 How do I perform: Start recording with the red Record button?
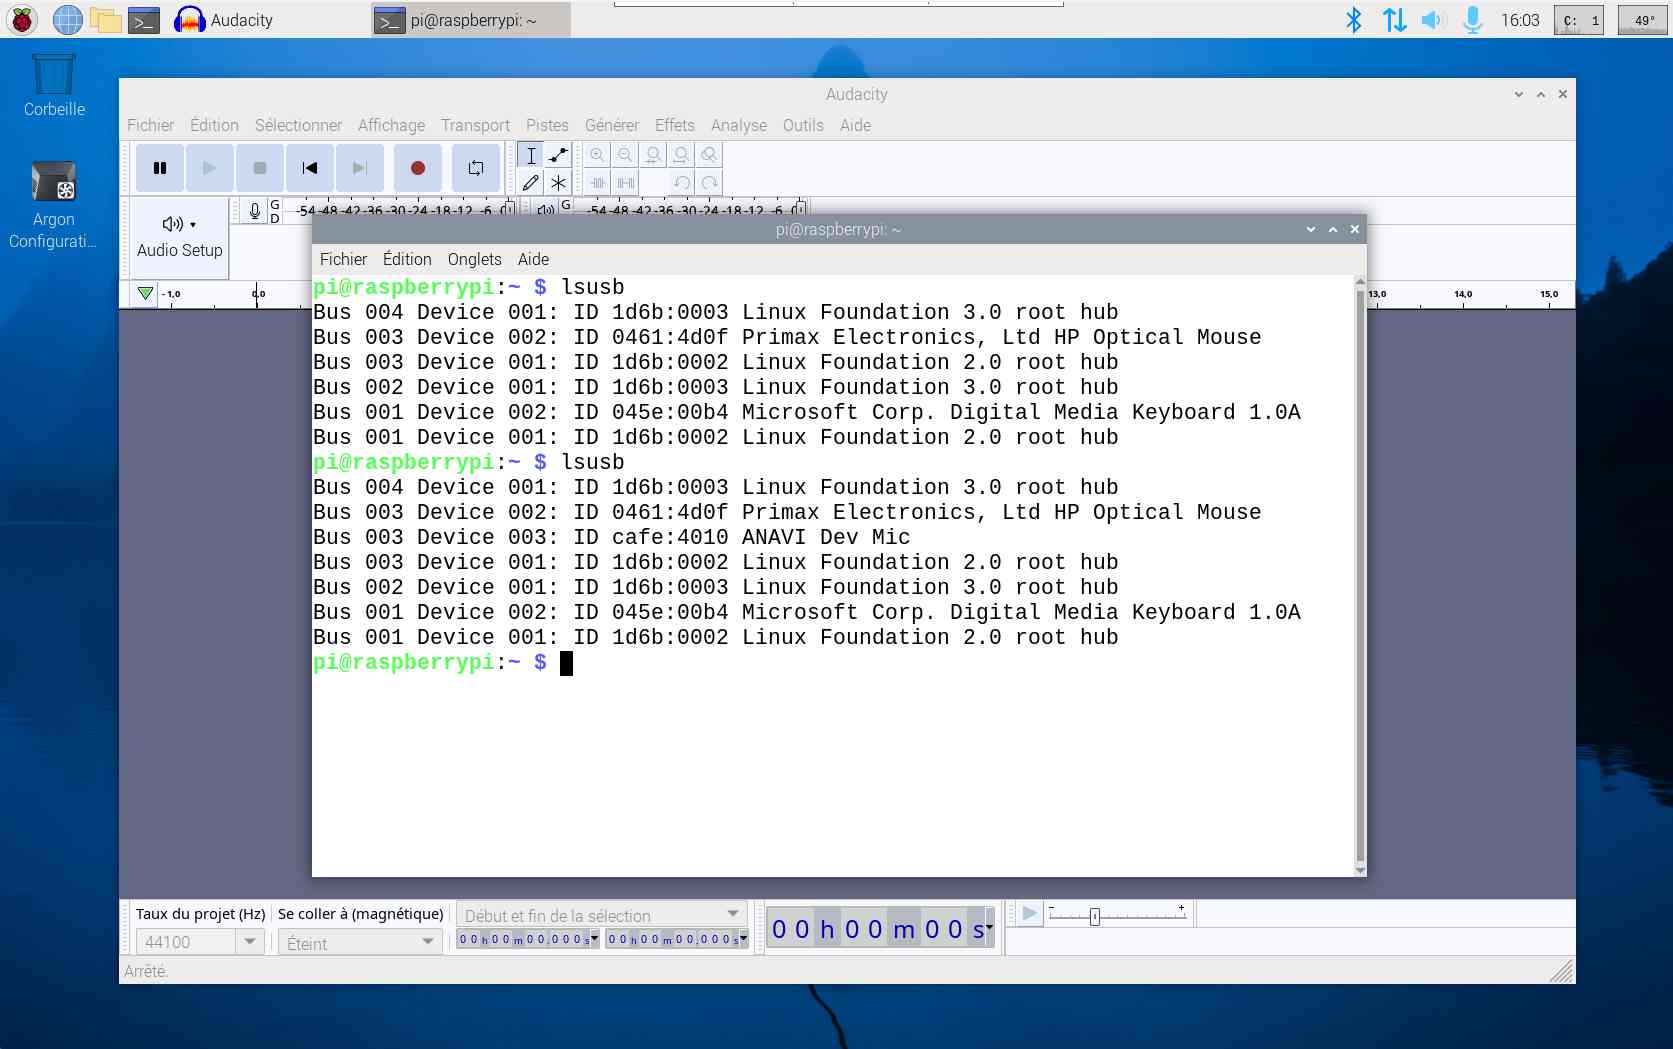pos(418,168)
